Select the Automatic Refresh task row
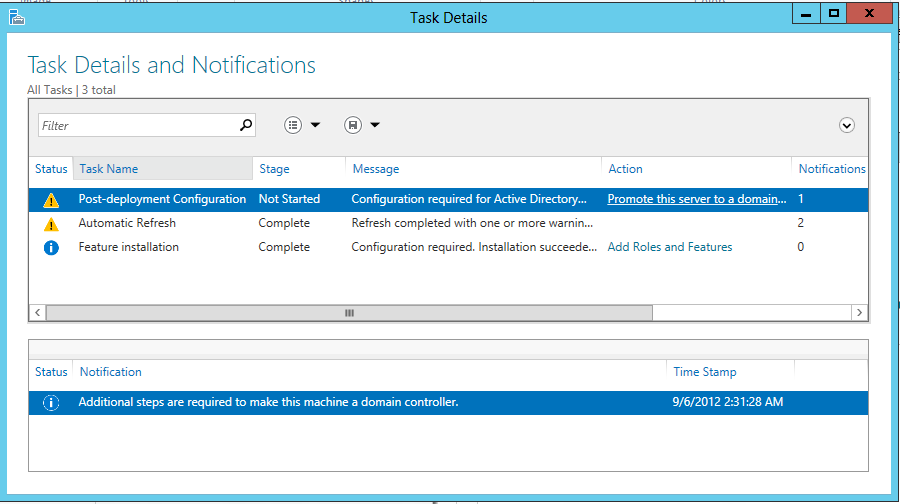 [448, 223]
